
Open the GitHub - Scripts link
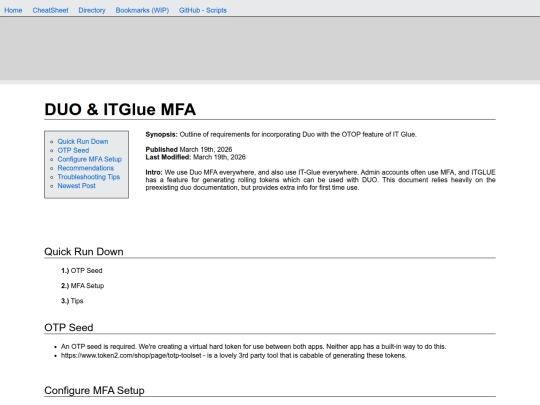tap(202, 10)
